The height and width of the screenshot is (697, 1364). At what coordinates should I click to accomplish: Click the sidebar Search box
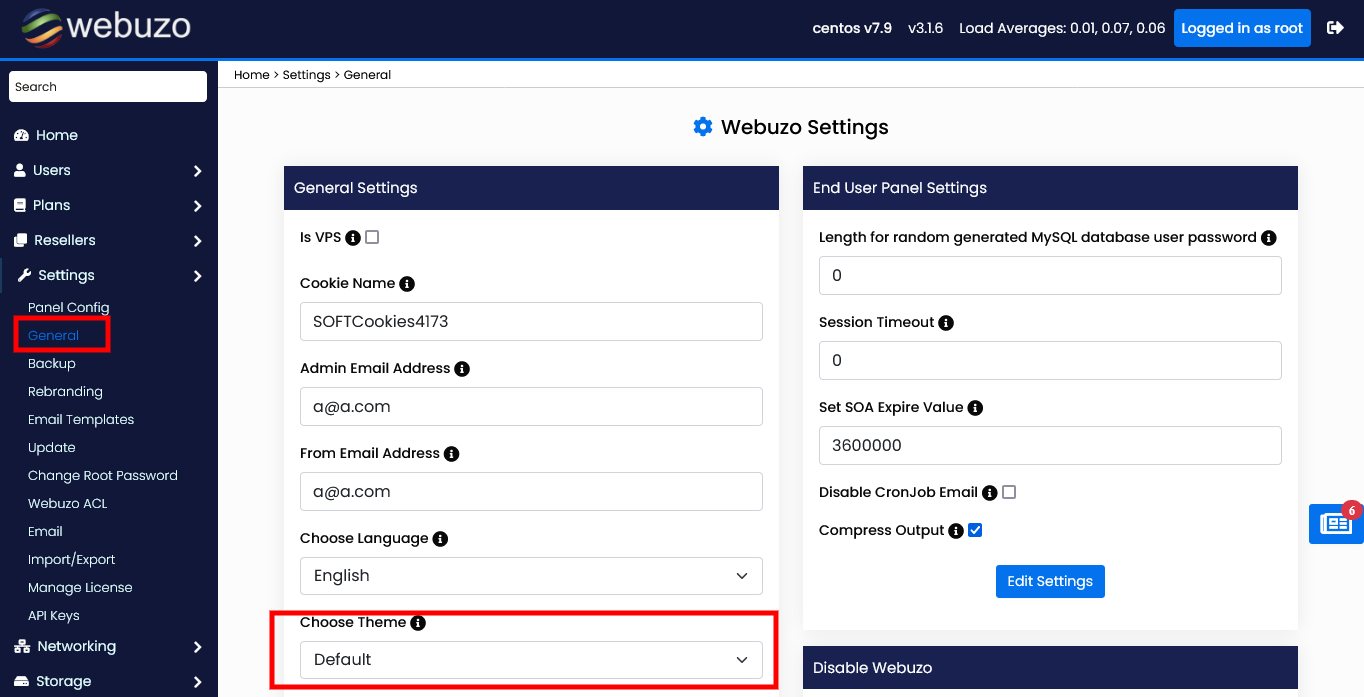108,87
